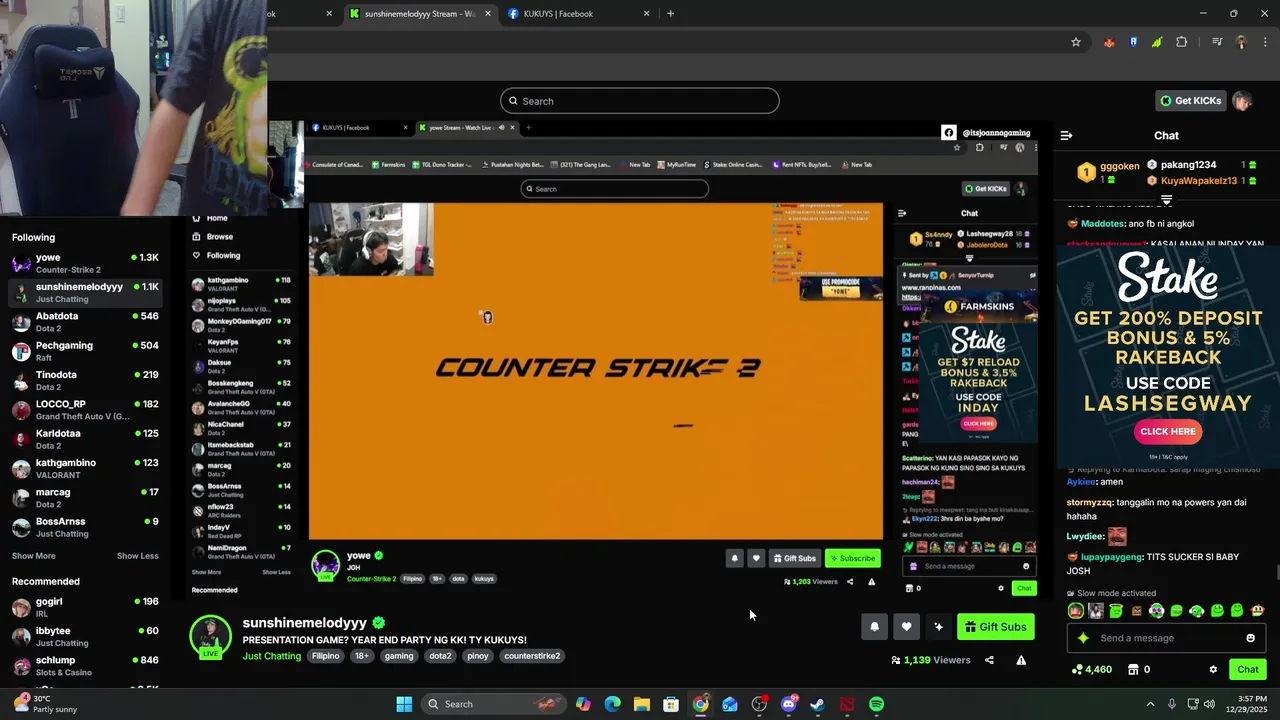Open kathgambino channel in Following list
Screen dimensions: 1280x720
point(85,468)
